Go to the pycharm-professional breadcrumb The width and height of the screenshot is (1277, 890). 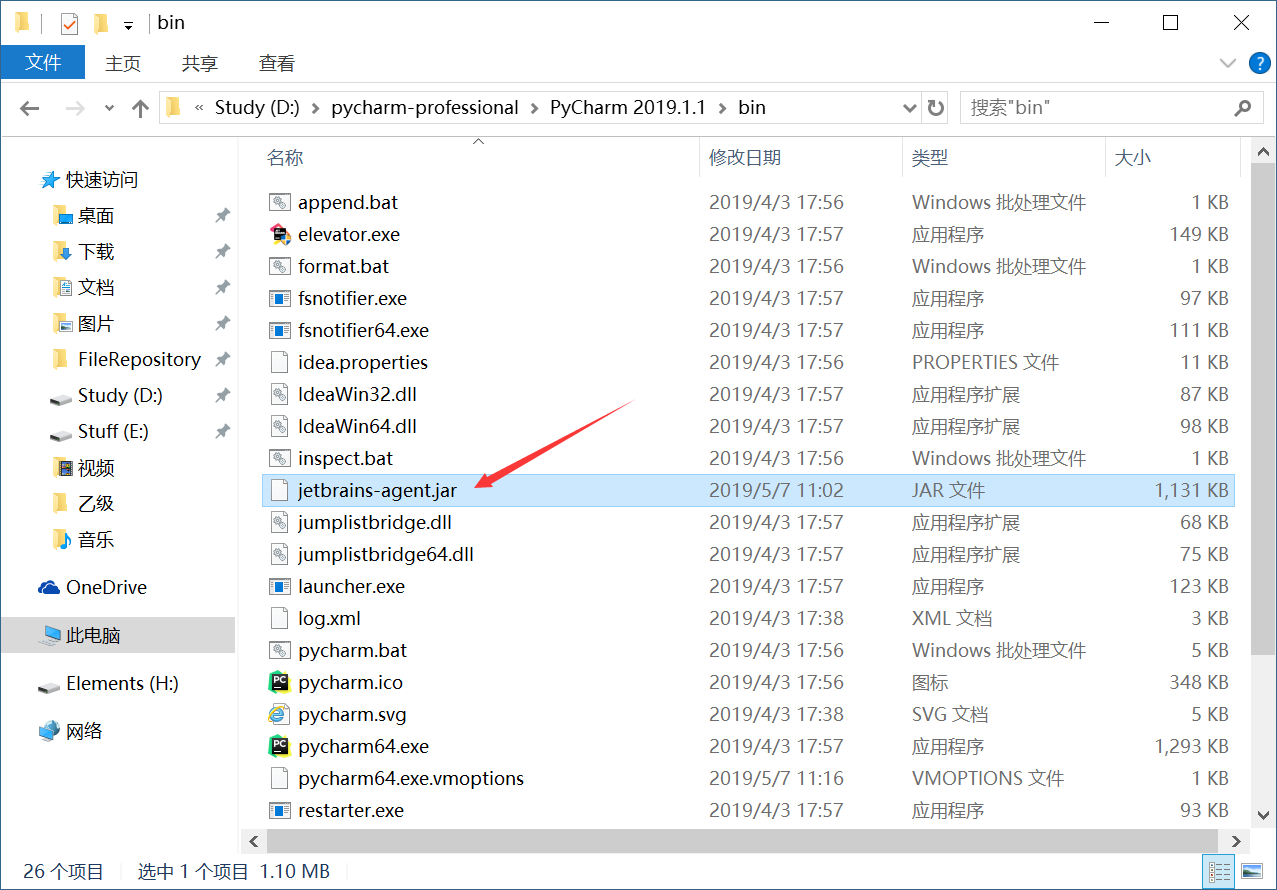point(425,108)
